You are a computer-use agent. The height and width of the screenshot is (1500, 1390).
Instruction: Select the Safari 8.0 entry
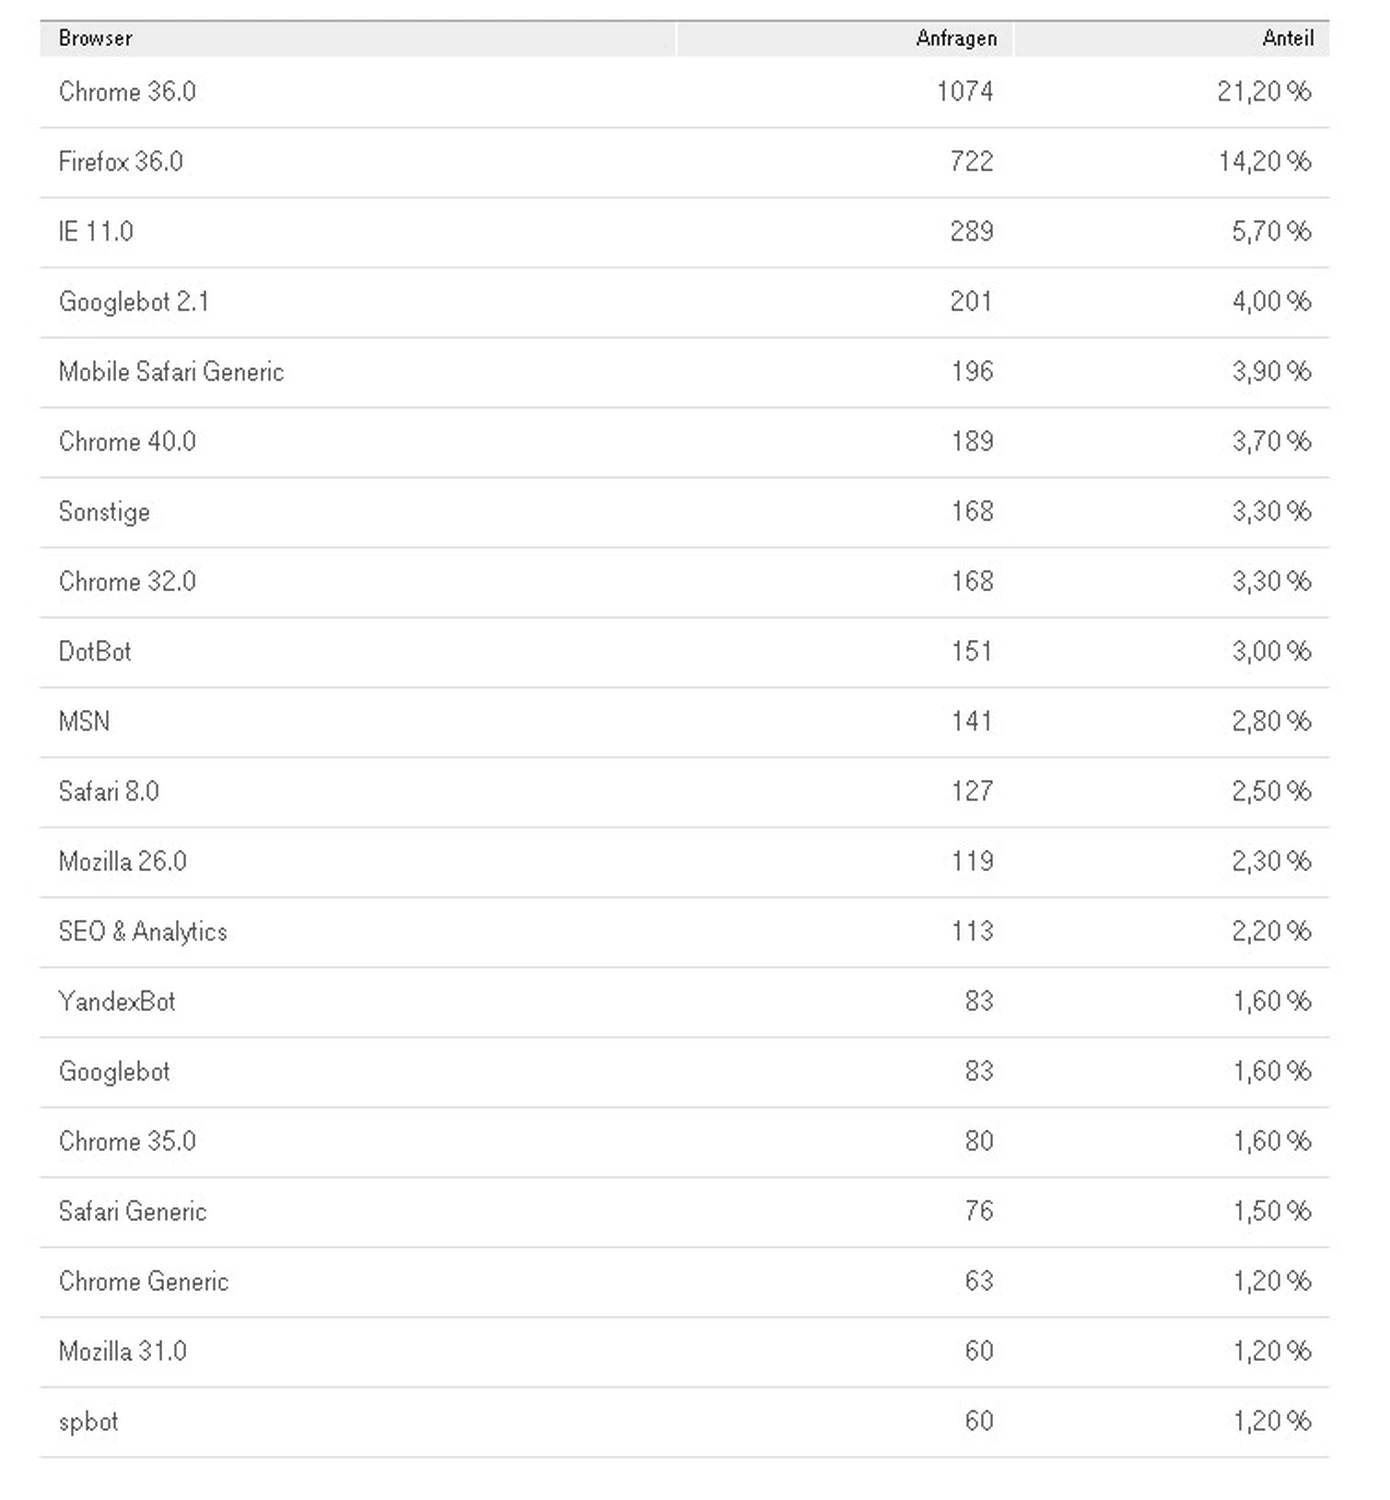coord(109,792)
